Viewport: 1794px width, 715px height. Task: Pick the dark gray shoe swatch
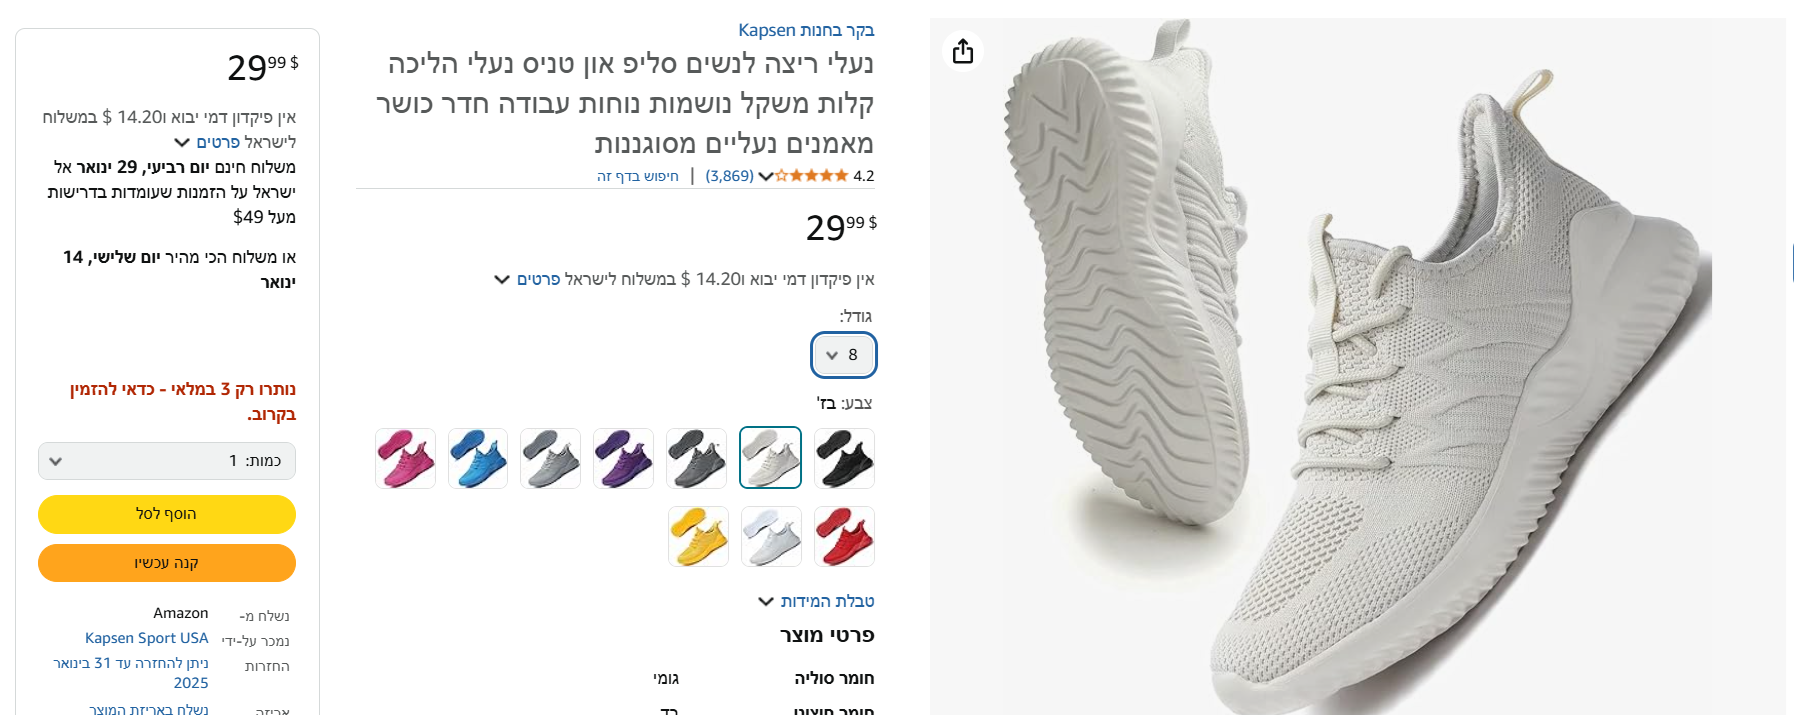[696, 458]
